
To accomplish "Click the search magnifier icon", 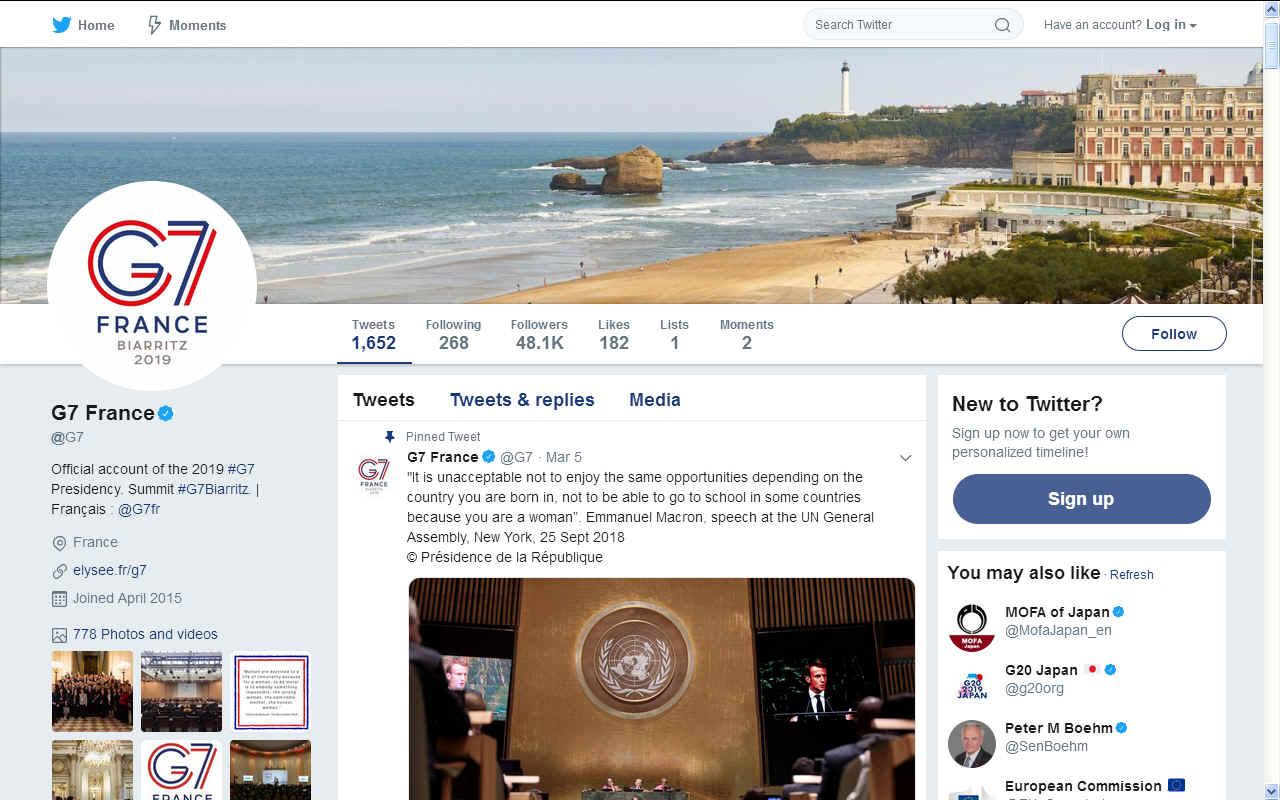I will pos(1002,25).
